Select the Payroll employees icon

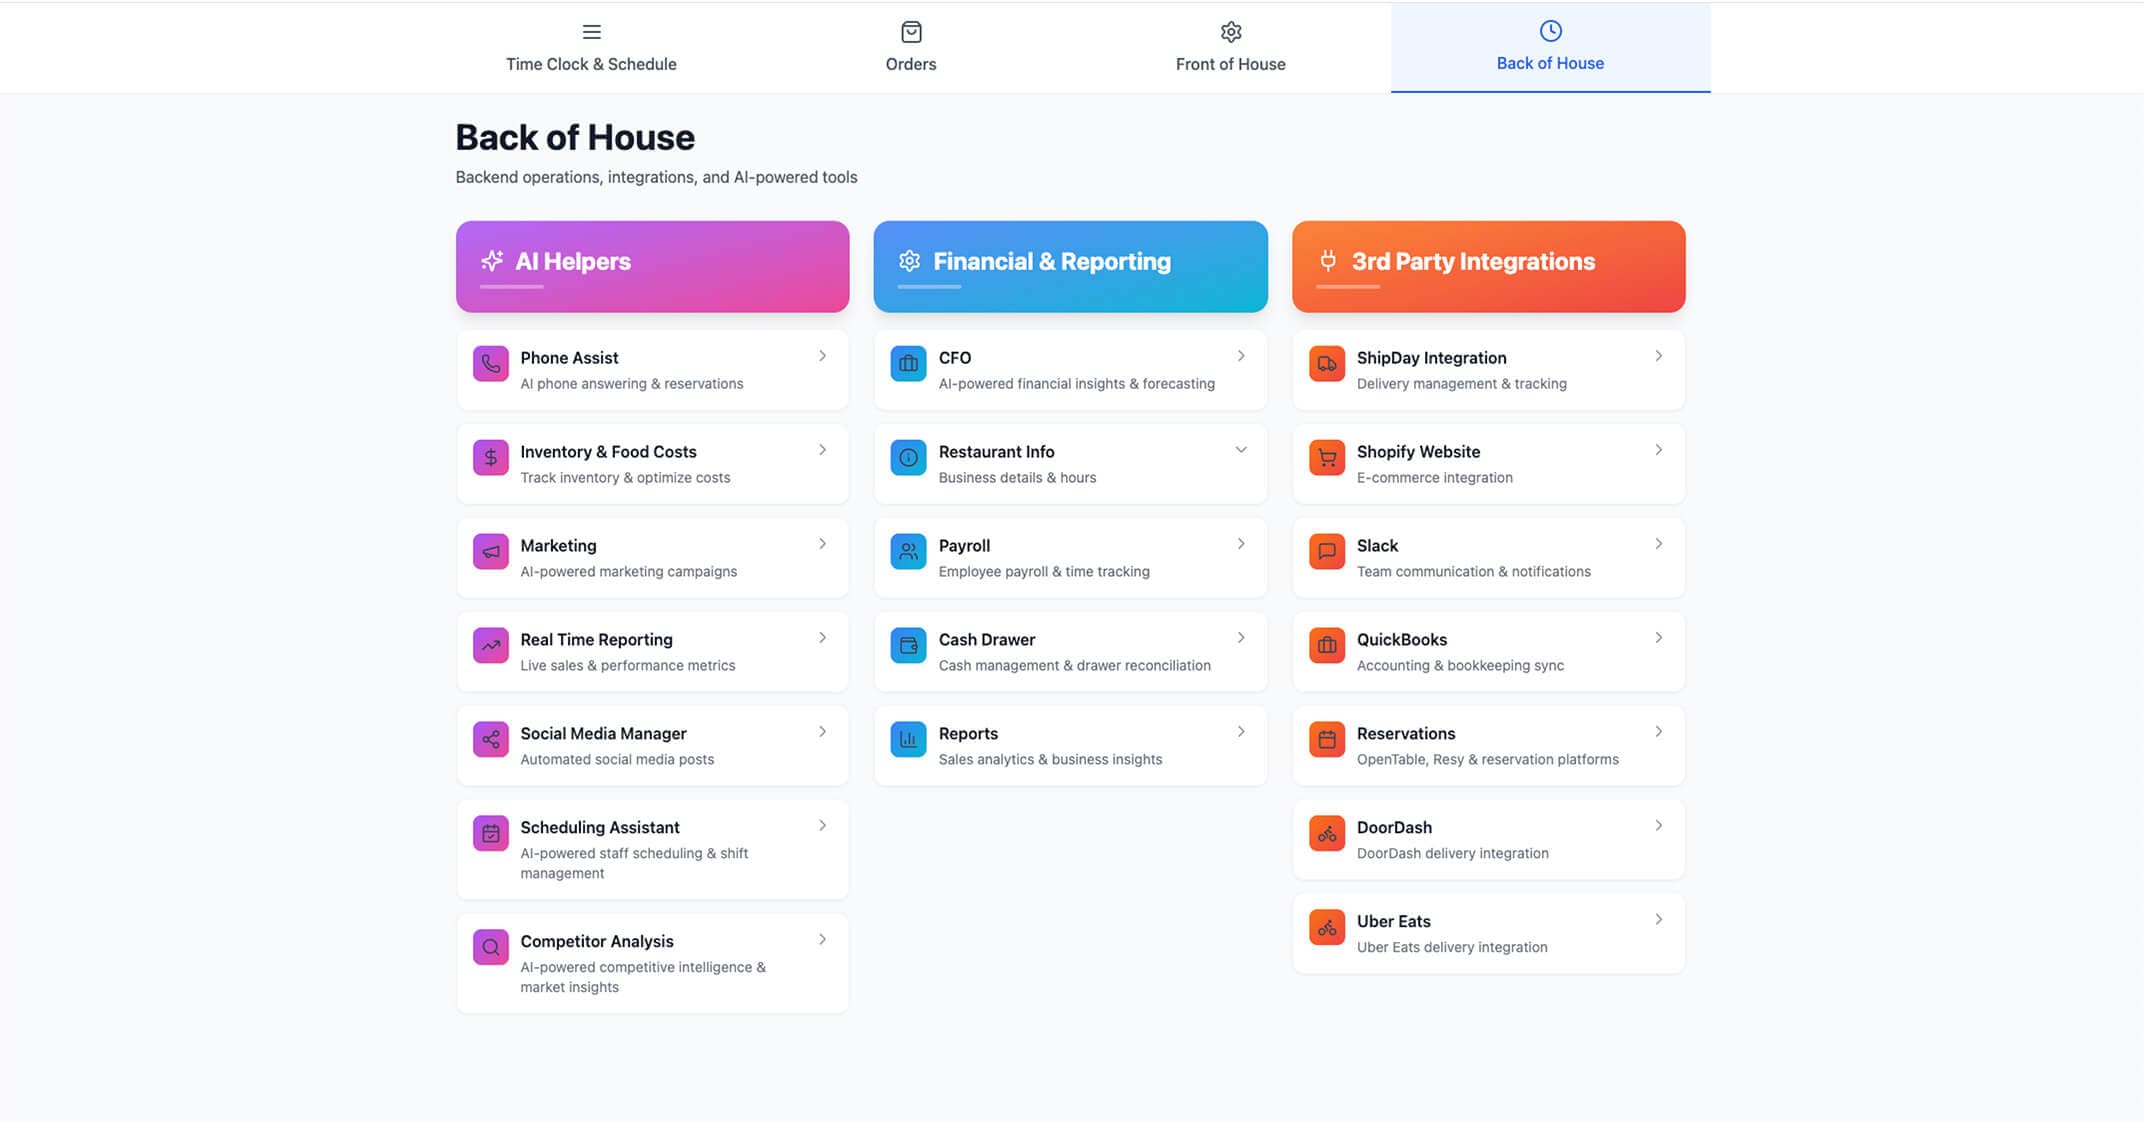click(907, 552)
